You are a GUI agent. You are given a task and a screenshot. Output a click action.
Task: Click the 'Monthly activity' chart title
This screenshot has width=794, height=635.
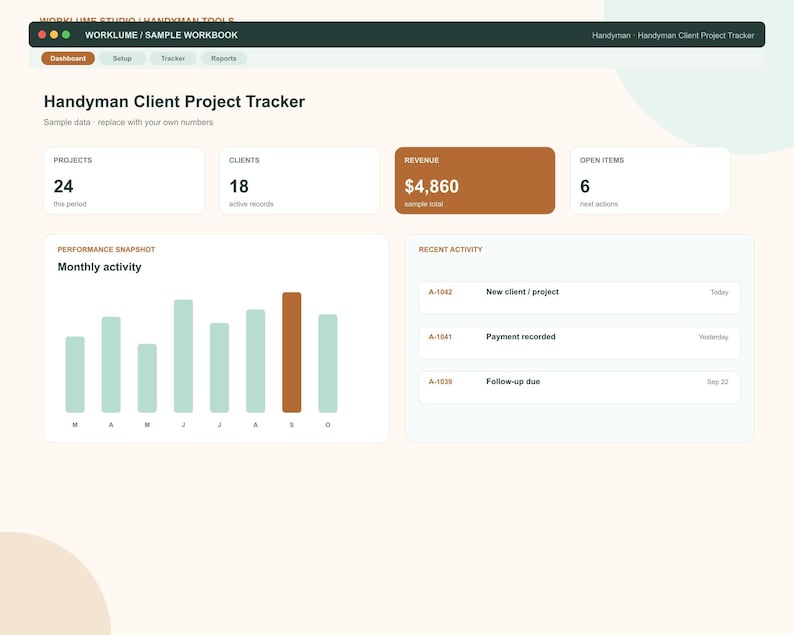coord(99,267)
